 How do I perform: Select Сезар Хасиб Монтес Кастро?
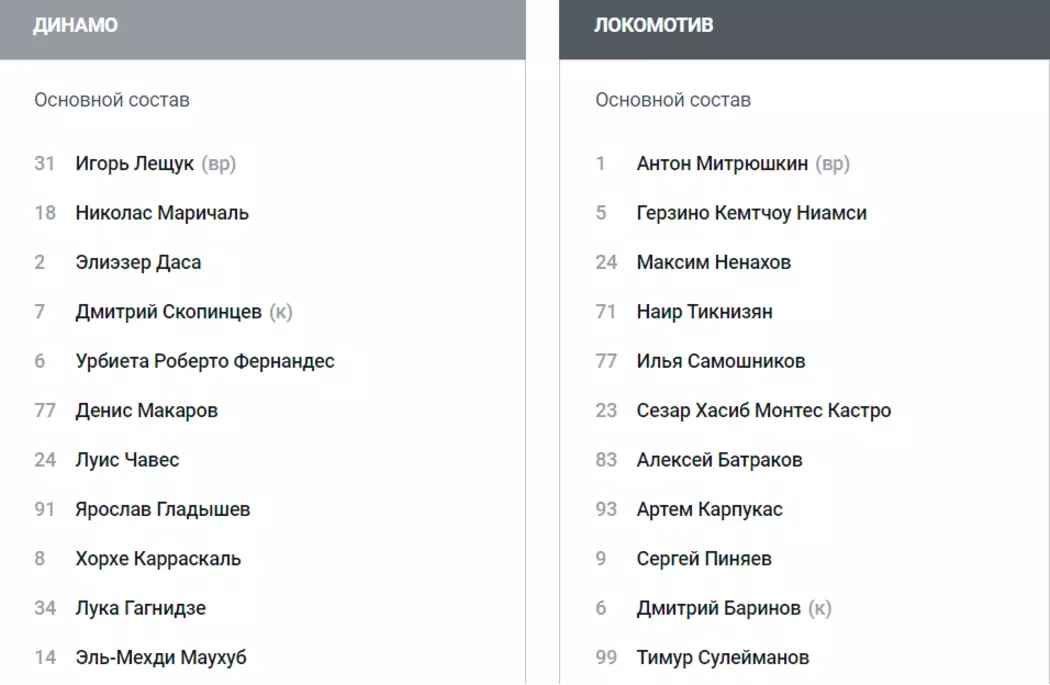coord(763,411)
